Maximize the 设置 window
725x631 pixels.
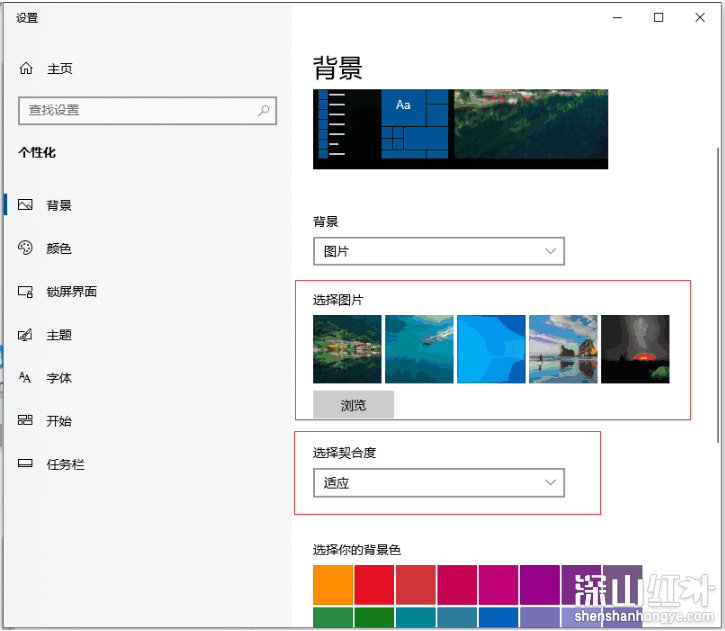coord(658,18)
